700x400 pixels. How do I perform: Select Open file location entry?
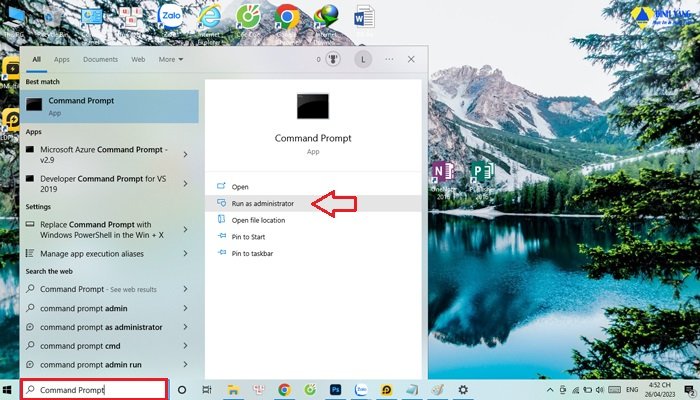pyautogui.click(x=258, y=220)
